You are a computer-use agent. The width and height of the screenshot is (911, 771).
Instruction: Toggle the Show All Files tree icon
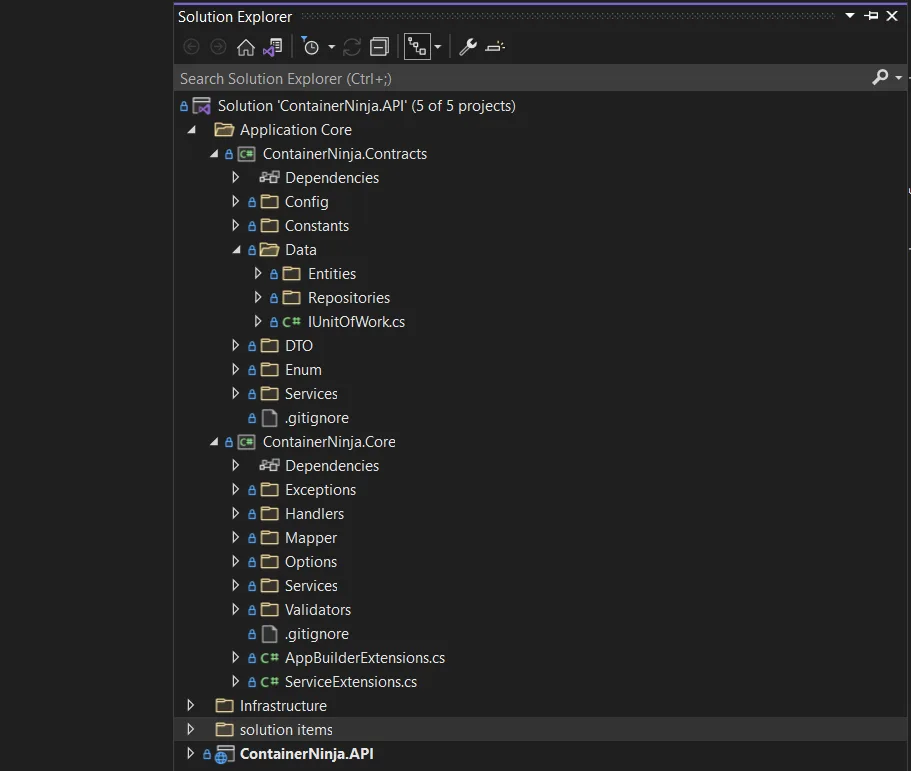coord(416,47)
